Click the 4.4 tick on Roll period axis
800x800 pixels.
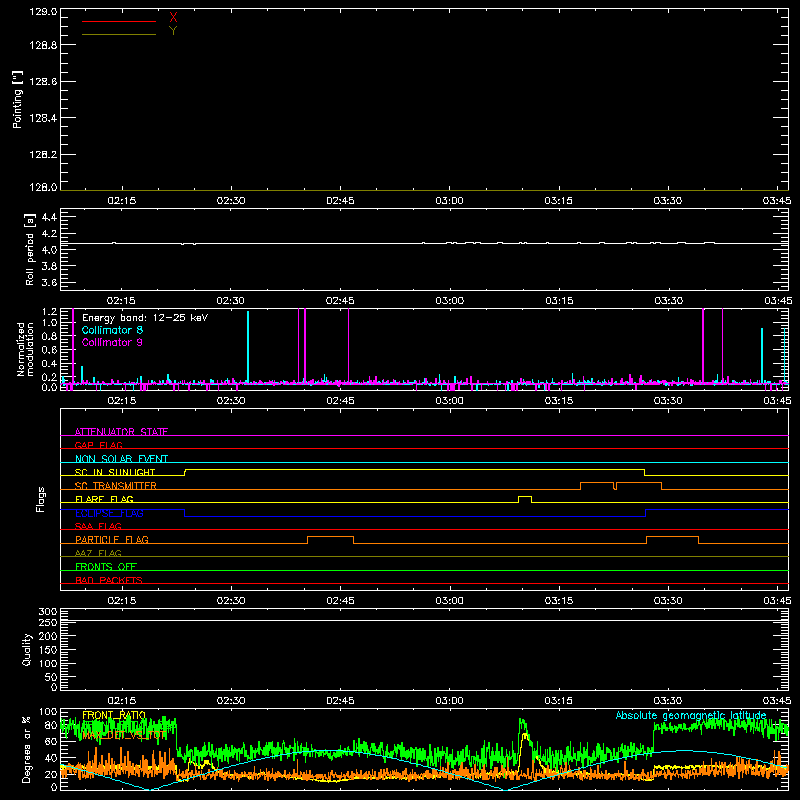[x=49, y=217]
